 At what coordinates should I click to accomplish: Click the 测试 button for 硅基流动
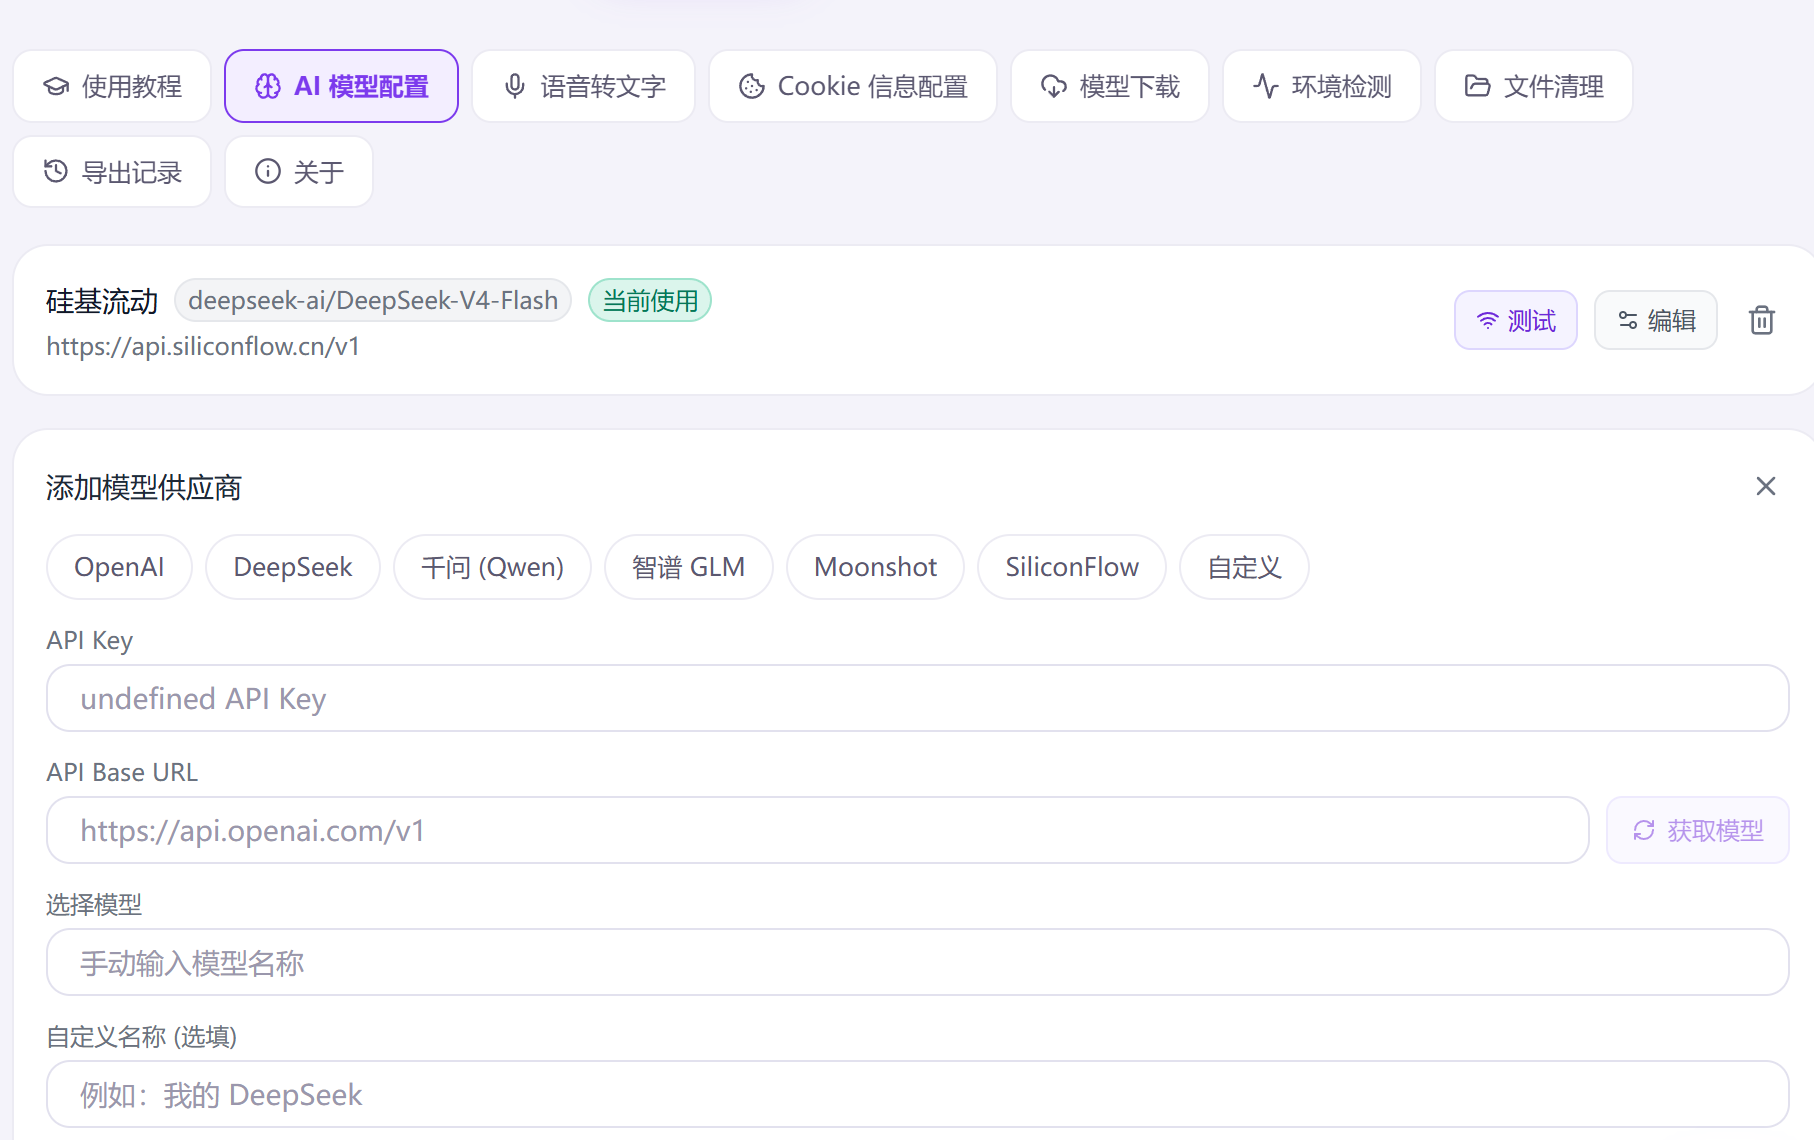[1515, 320]
